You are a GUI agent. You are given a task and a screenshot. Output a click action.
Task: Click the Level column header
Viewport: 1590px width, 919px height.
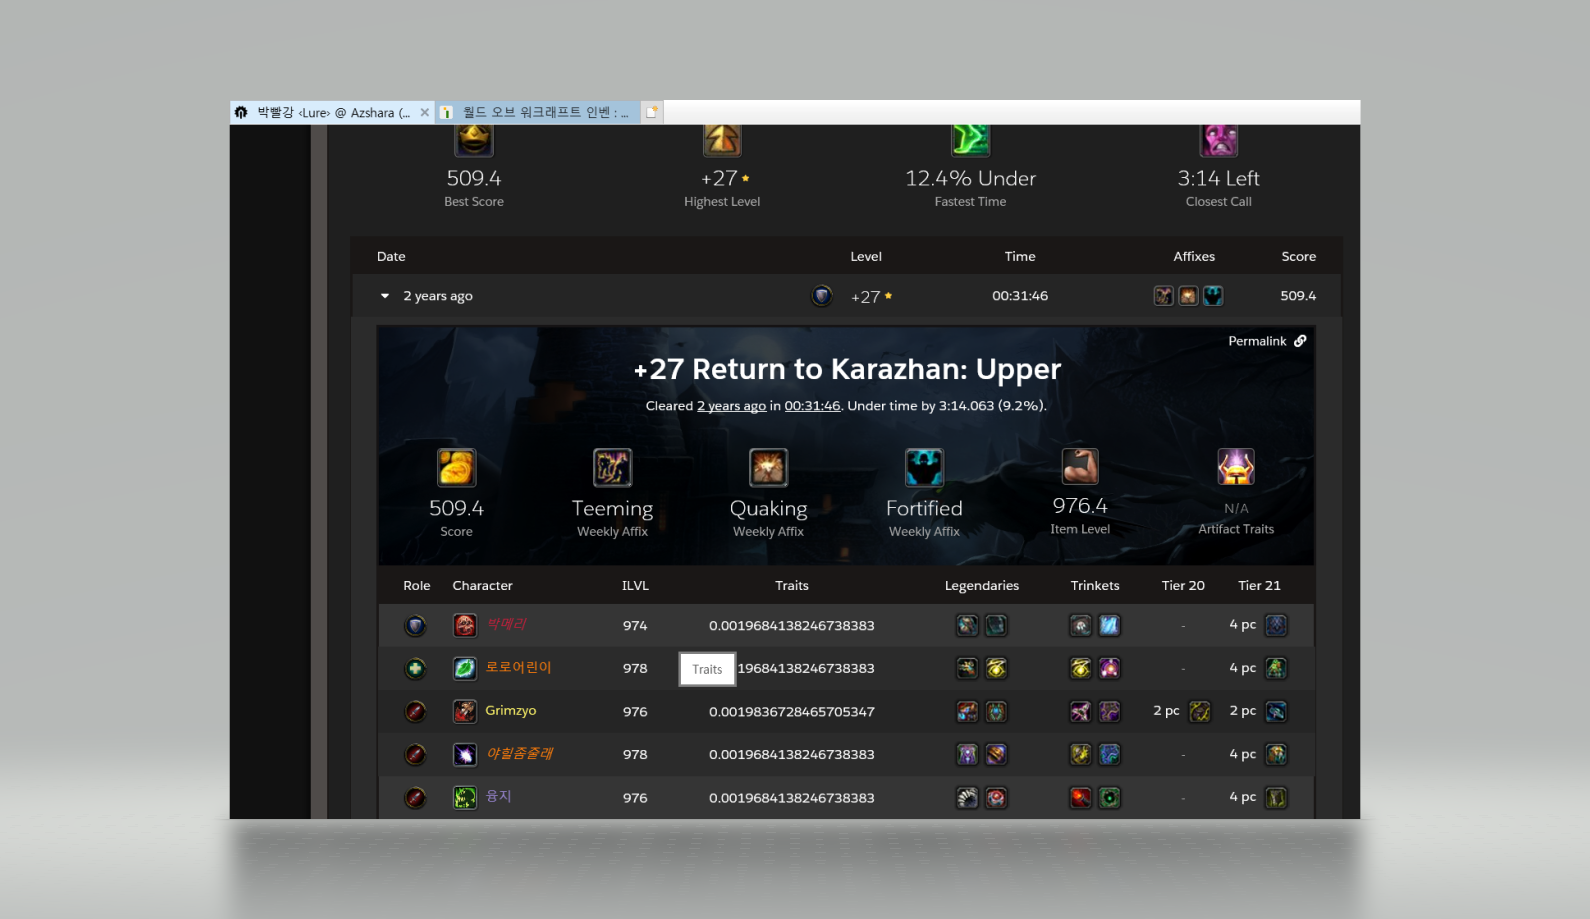pyautogui.click(x=866, y=257)
